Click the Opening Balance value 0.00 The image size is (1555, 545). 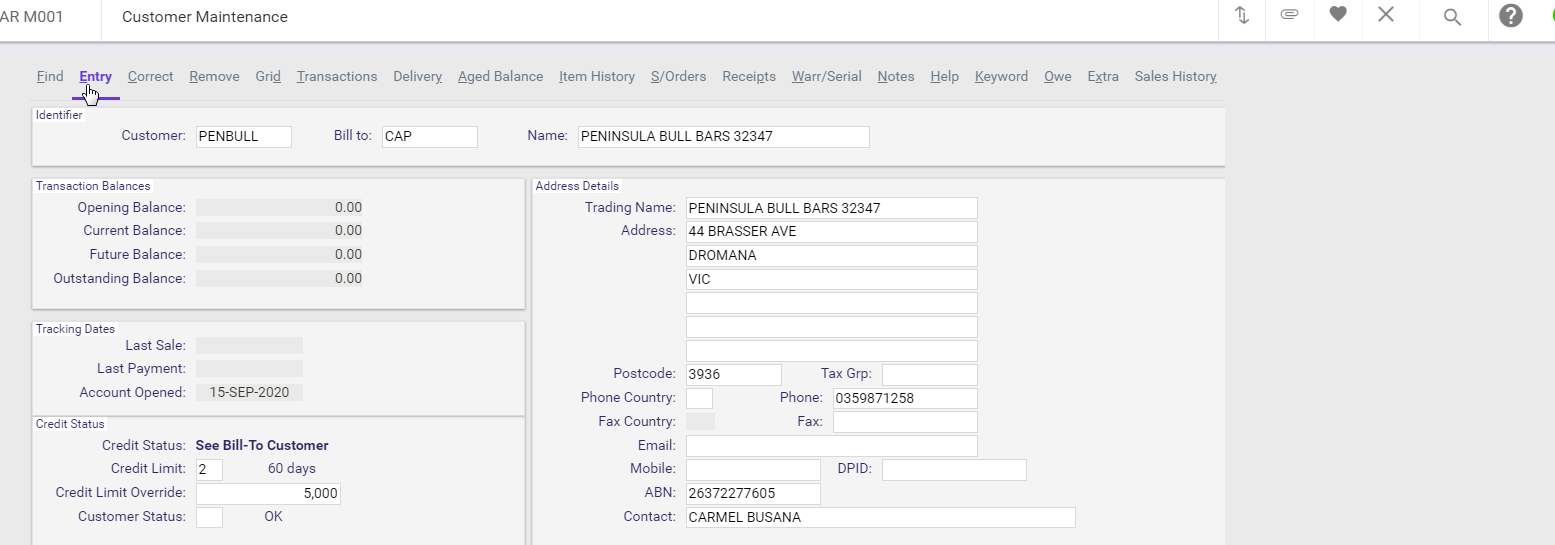click(x=280, y=208)
